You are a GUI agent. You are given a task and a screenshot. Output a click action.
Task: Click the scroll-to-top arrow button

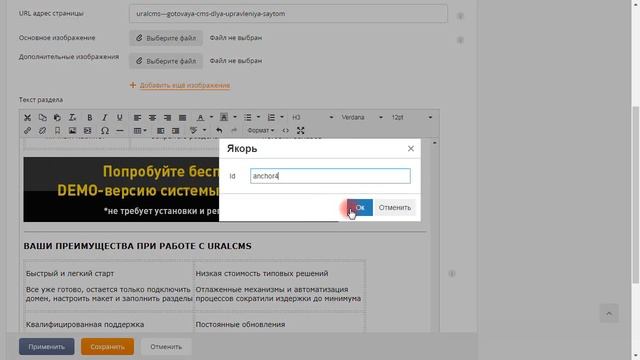pos(609,313)
